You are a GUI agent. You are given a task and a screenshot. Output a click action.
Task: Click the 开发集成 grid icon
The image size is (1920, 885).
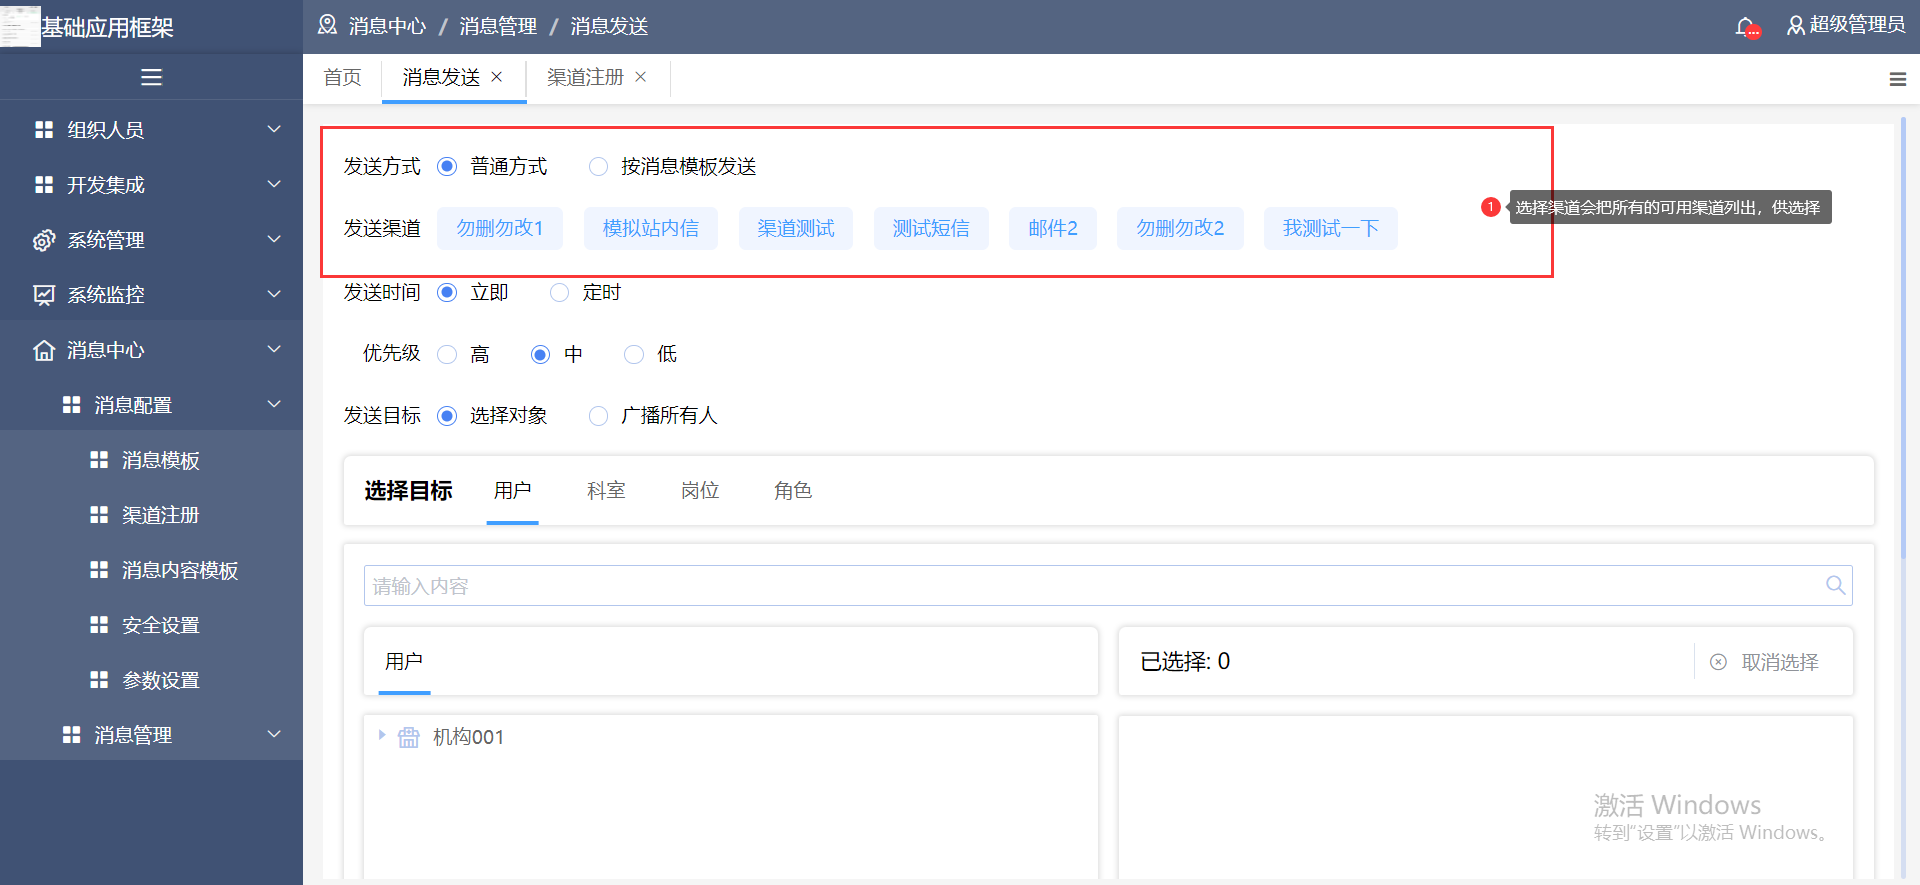(44, 185)
